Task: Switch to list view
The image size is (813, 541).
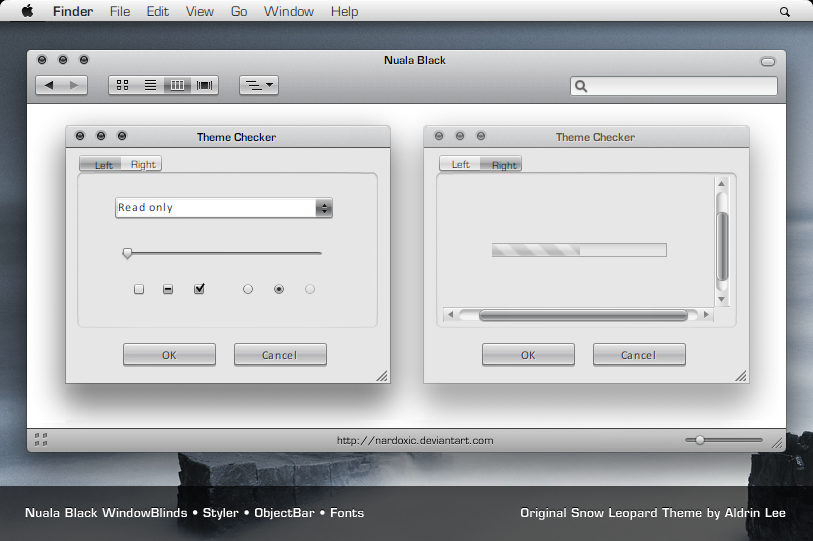Action: coord(150,85)
